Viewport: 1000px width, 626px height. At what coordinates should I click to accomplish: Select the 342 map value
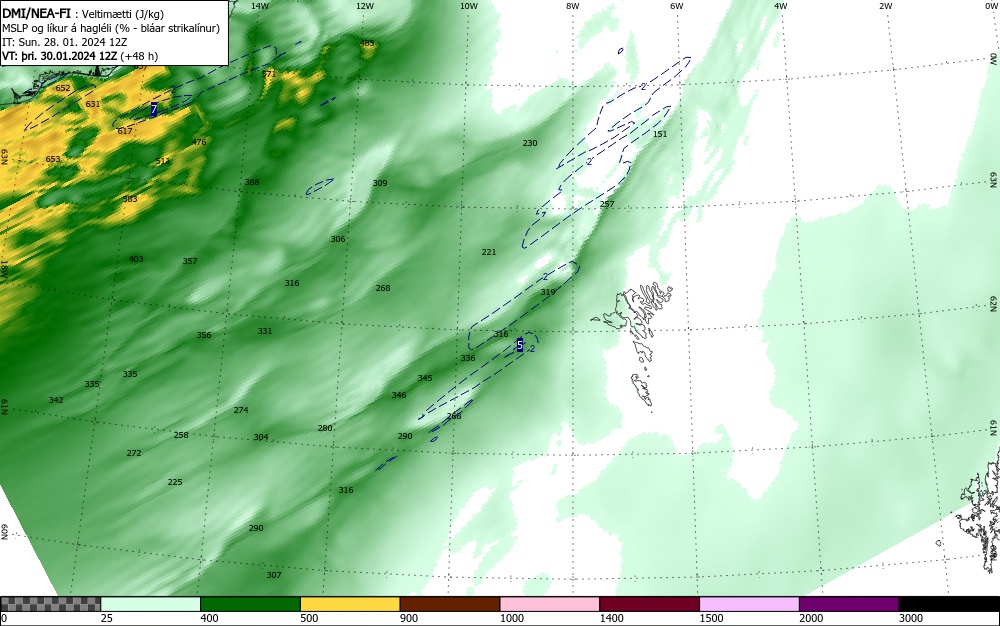(x=56, y=400)
